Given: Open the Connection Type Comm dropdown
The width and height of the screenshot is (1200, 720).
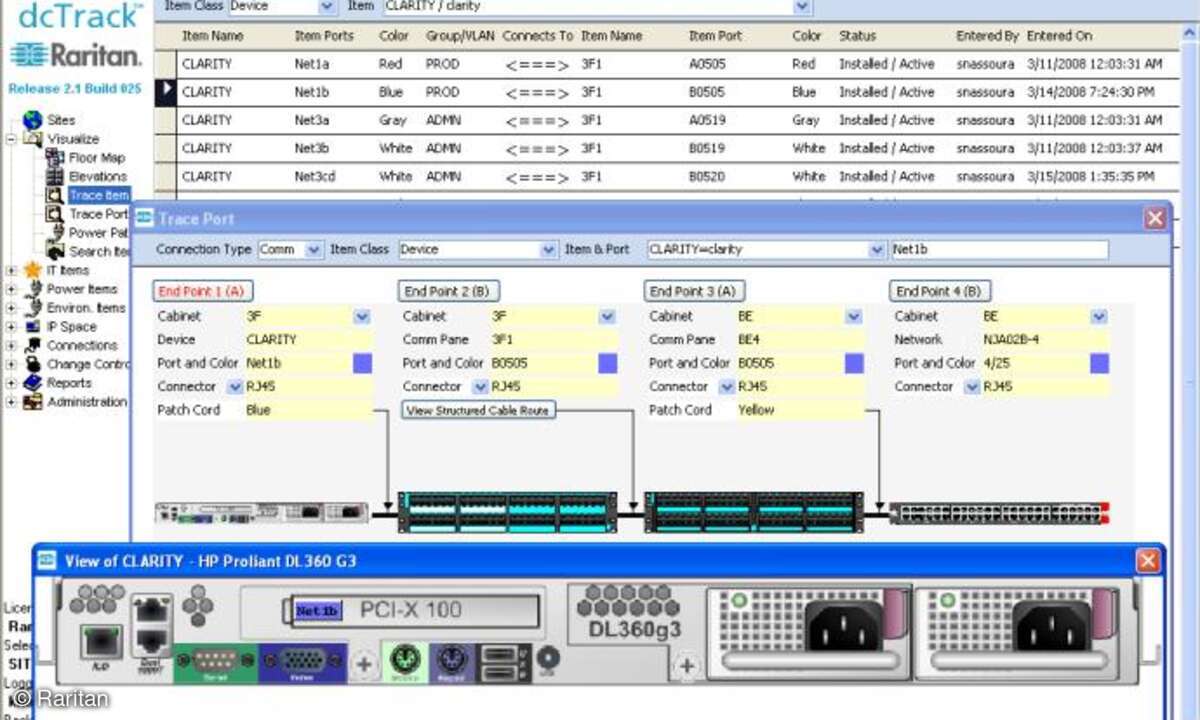Looking at the screenshot, I should pos(315,249).
